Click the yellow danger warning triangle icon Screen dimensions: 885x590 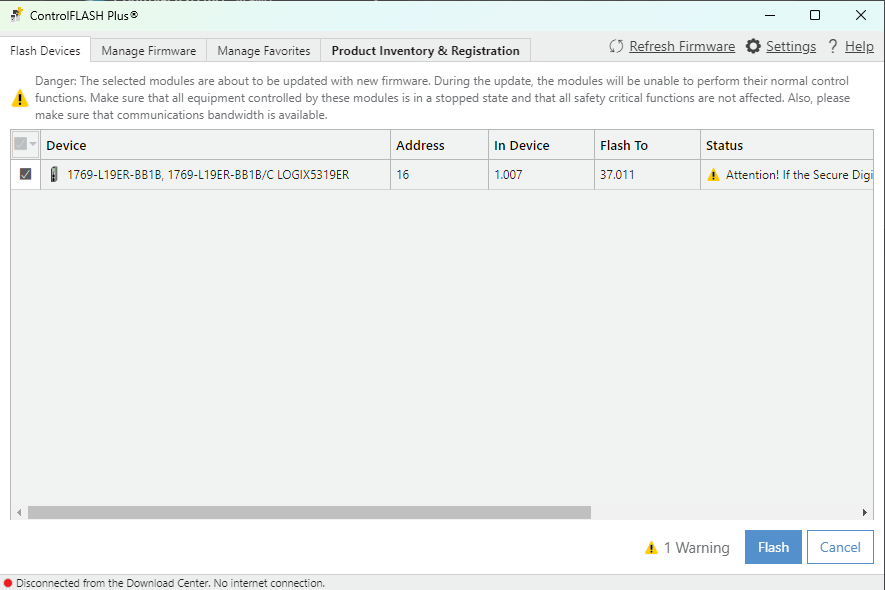(20, 98)
